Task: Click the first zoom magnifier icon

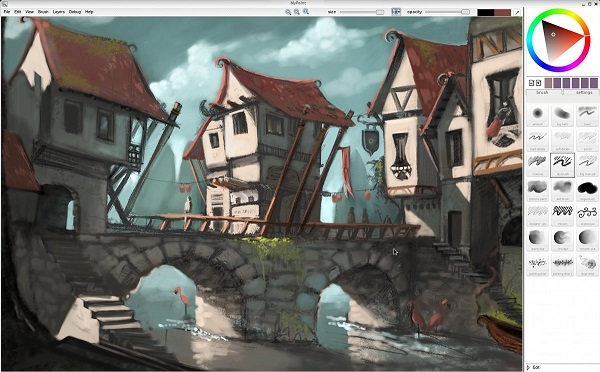Action: pos(288,12)
